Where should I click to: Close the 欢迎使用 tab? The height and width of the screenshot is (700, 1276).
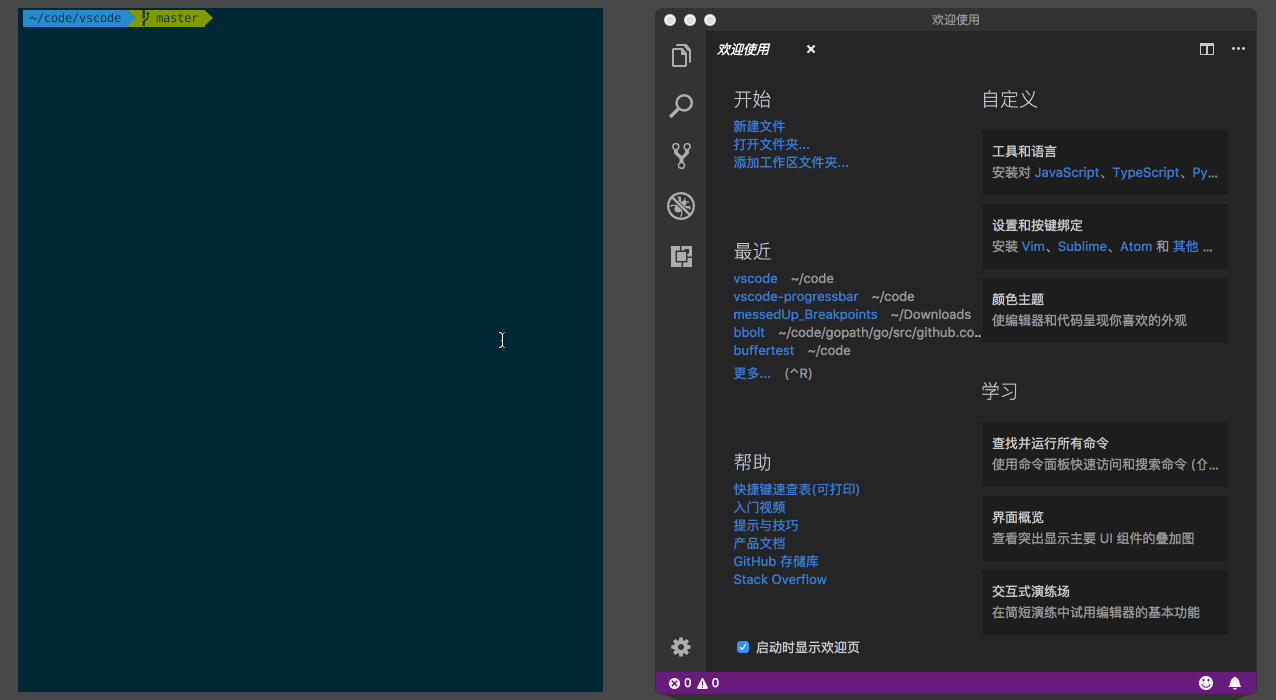(x=811, y=49)
